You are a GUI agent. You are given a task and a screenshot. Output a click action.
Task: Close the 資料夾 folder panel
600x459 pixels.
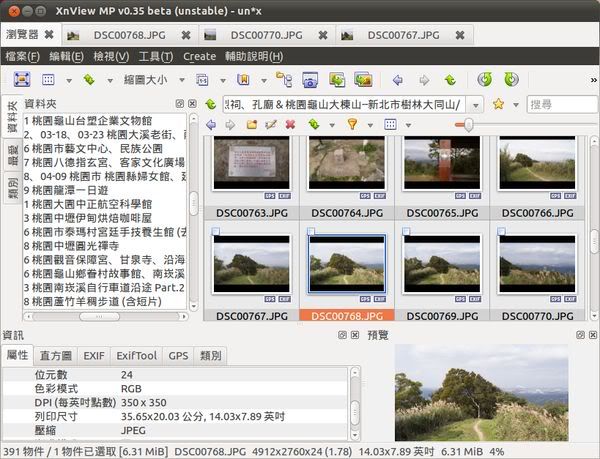[192, 104]
